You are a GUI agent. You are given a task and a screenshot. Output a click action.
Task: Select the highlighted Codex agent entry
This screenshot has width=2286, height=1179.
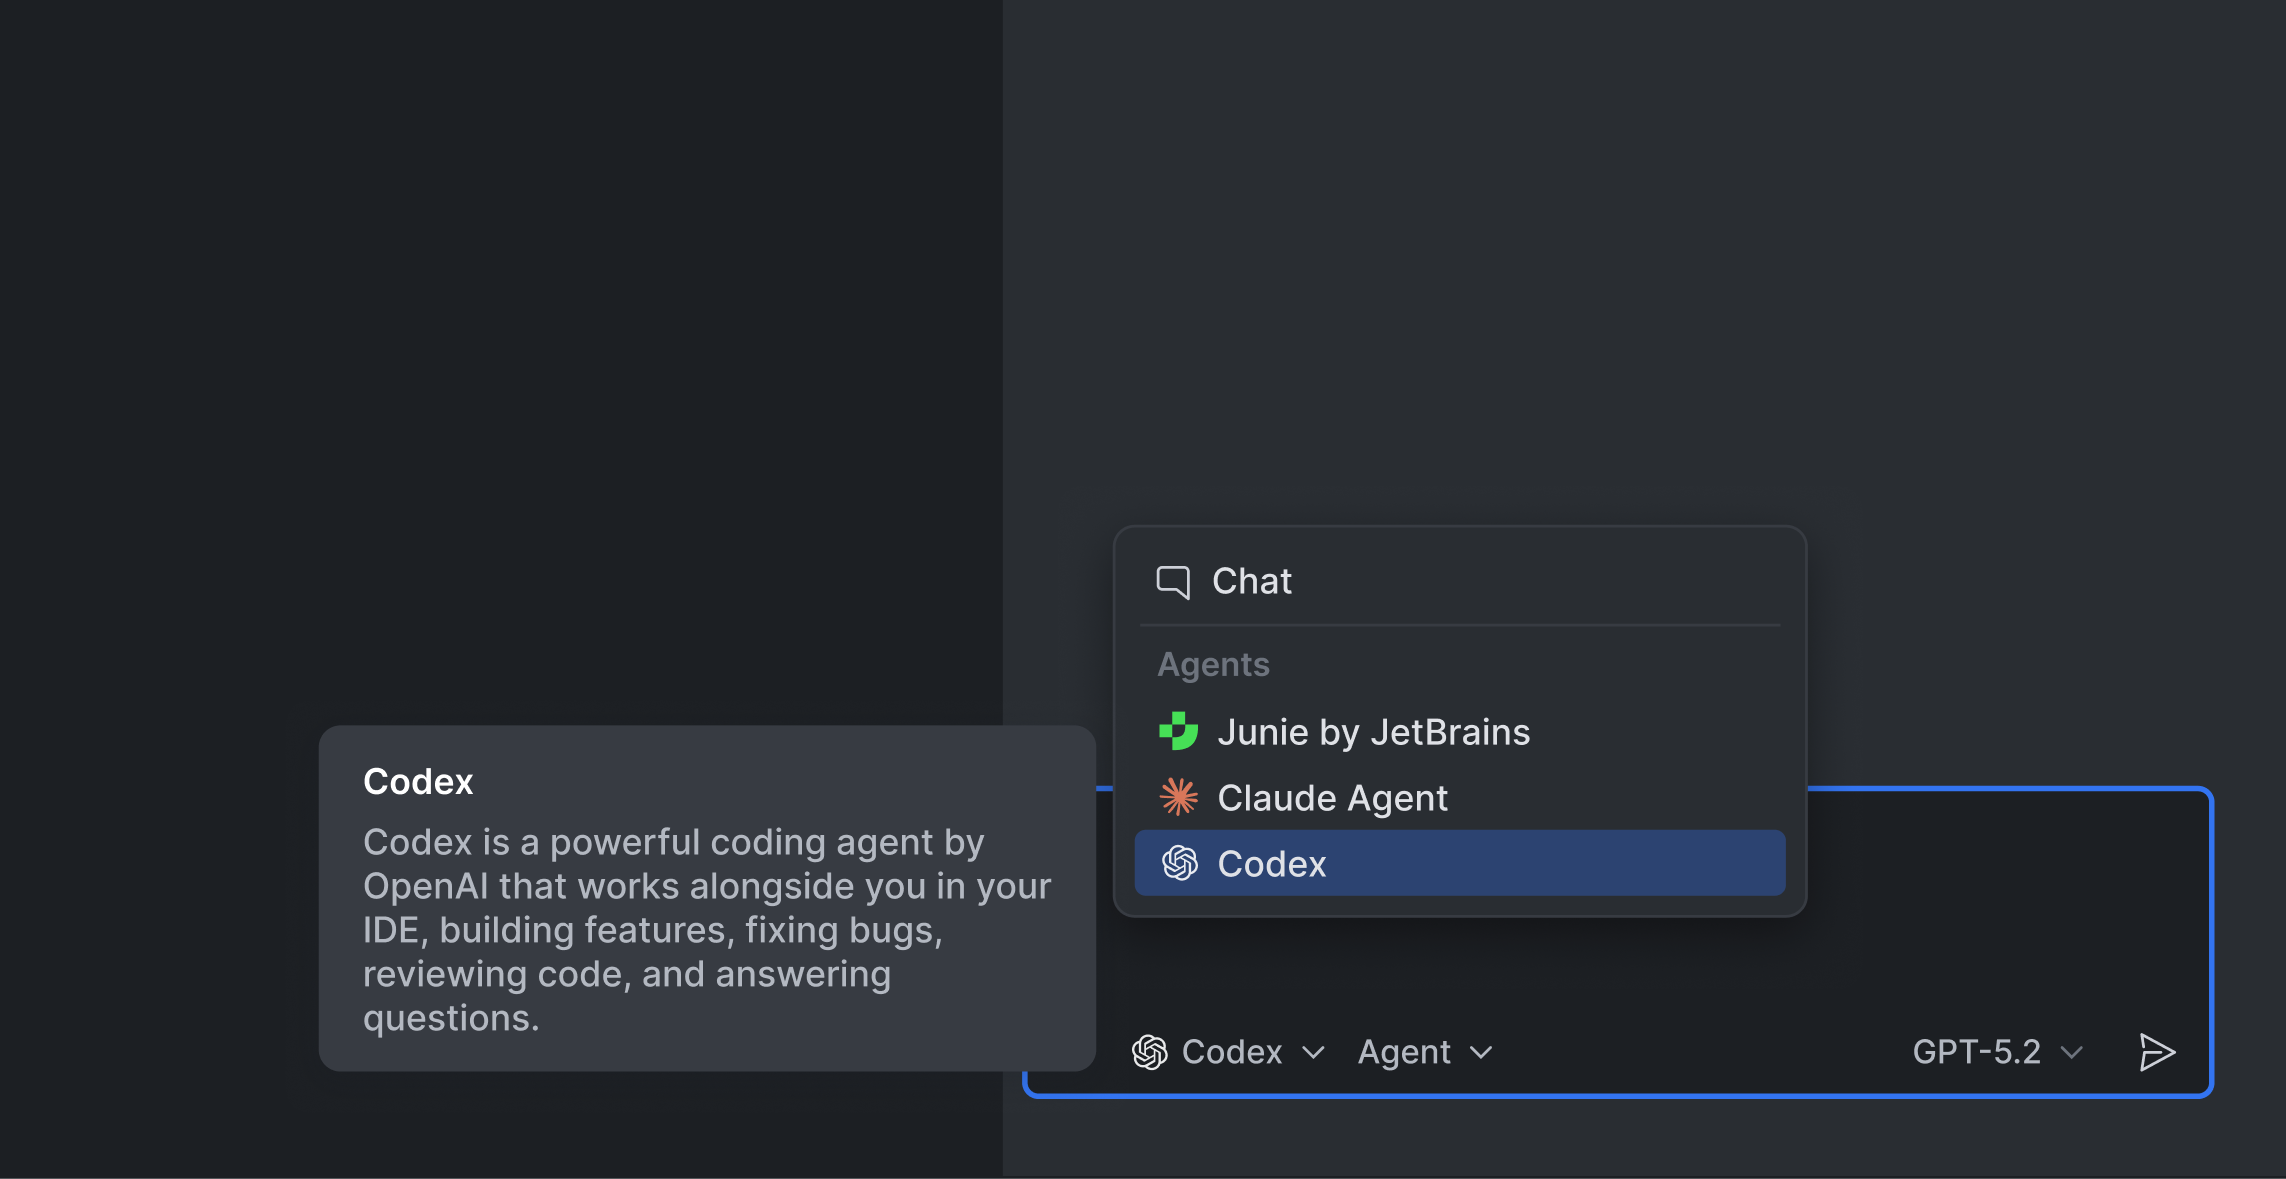tap(1271, 862)
